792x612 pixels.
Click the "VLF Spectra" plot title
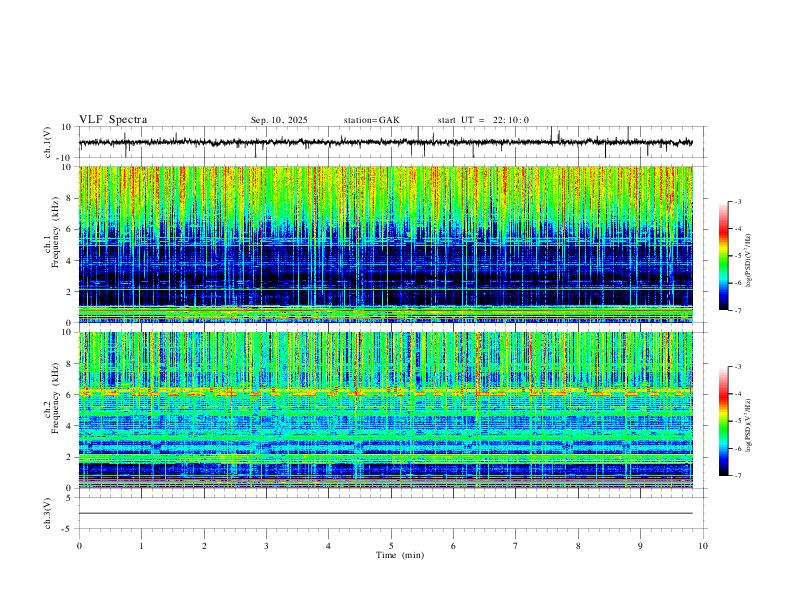113,120
